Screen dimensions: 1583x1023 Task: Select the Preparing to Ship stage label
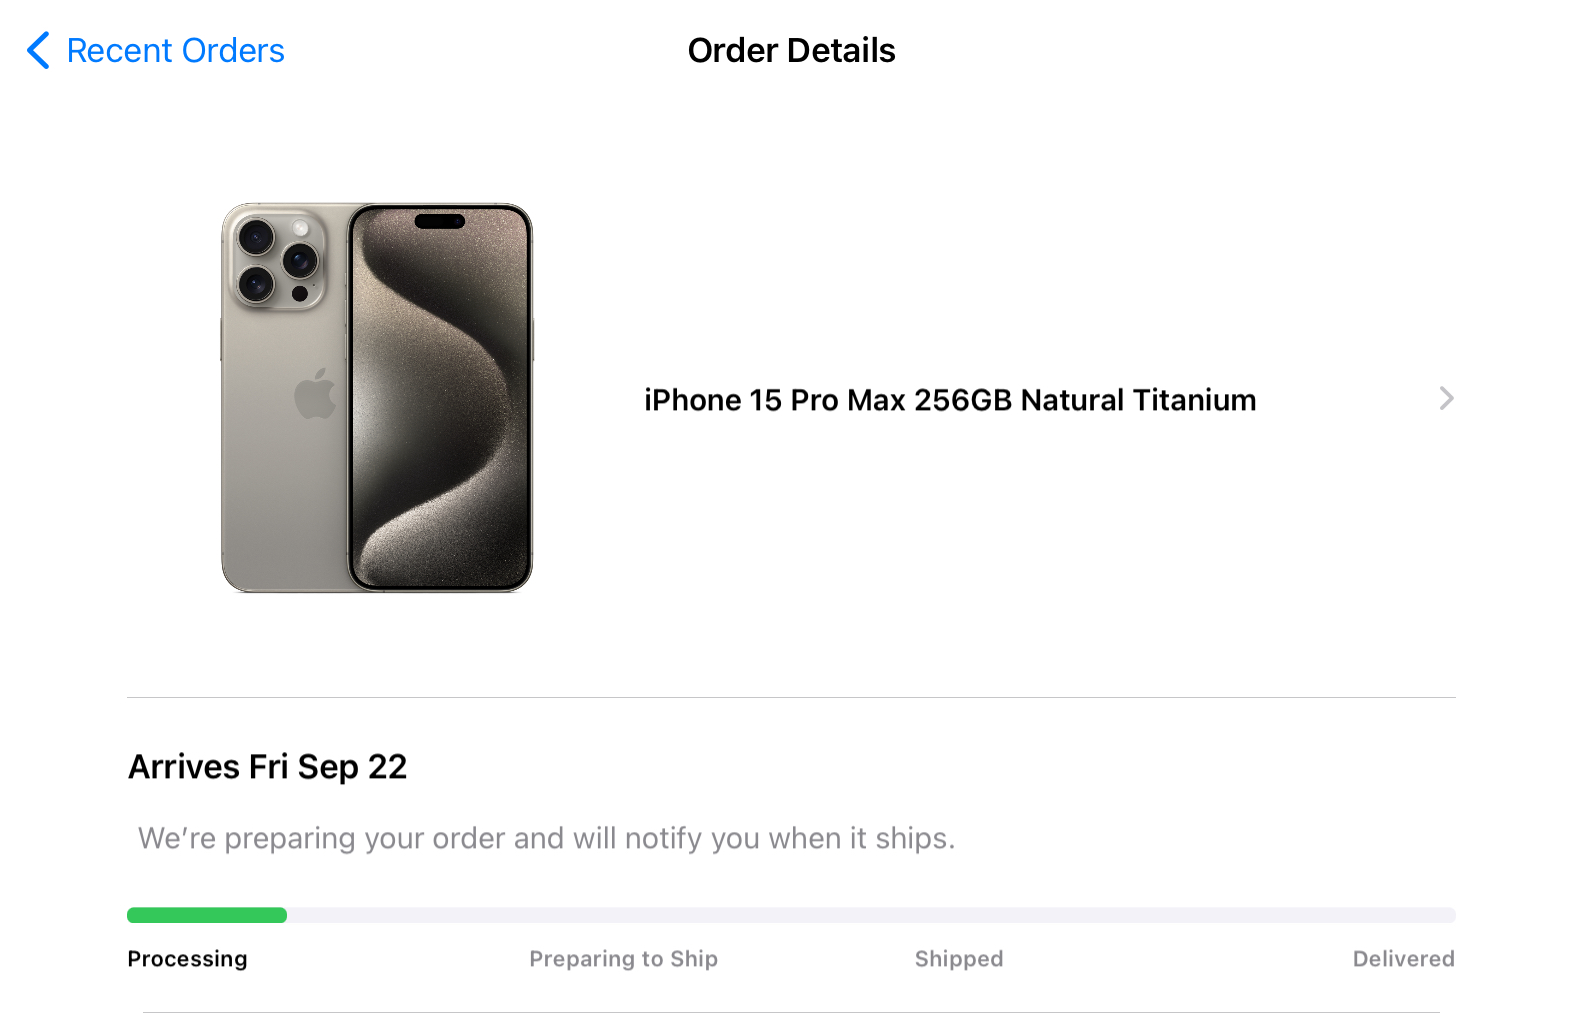click(623, 959)
